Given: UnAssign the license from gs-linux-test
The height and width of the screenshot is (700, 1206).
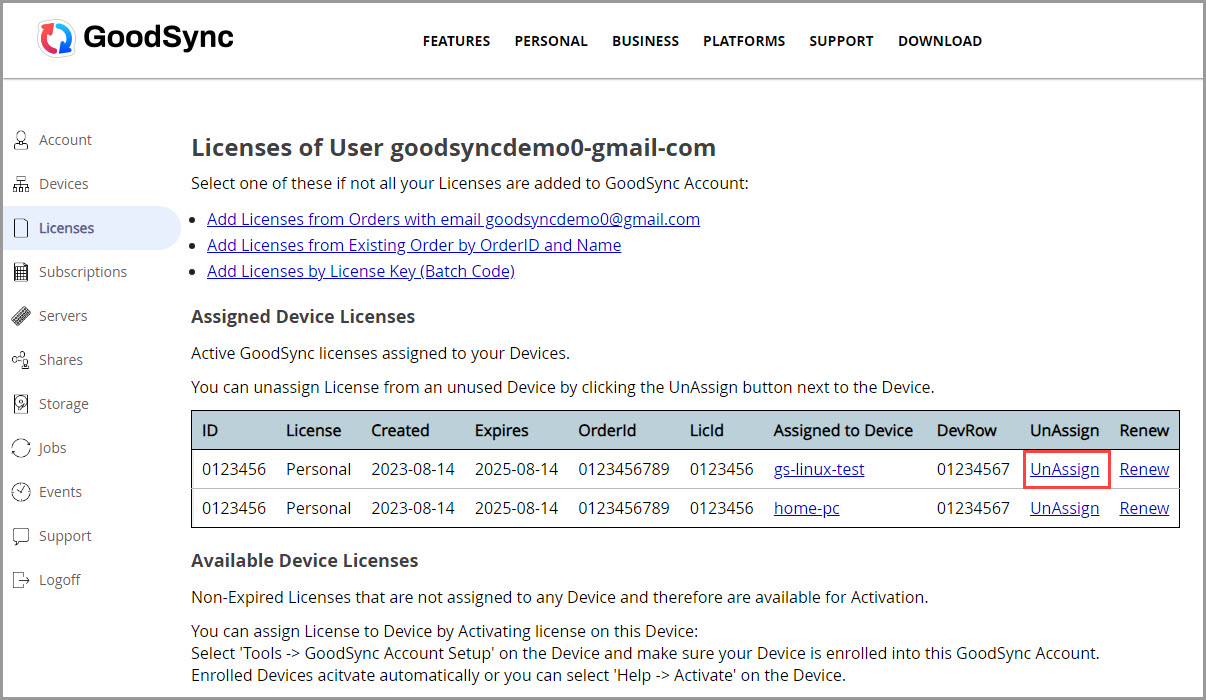Looking at the screenshot, I should (x=1064, y=468).
